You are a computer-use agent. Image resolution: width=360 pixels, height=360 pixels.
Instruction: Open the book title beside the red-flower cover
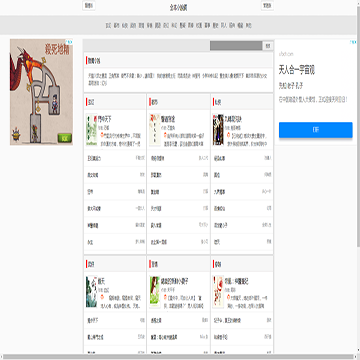click(x=237, y=281)
